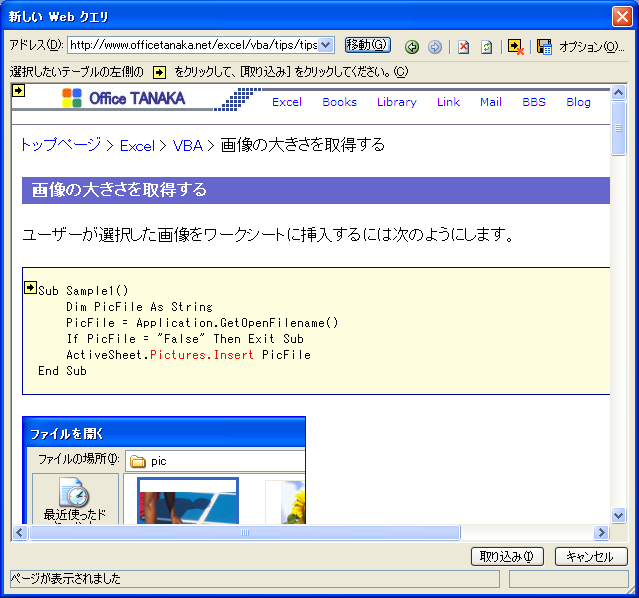Click the recently used files icon
The width and height of the screenshot is (639, 598).
(x=74, y=492)
